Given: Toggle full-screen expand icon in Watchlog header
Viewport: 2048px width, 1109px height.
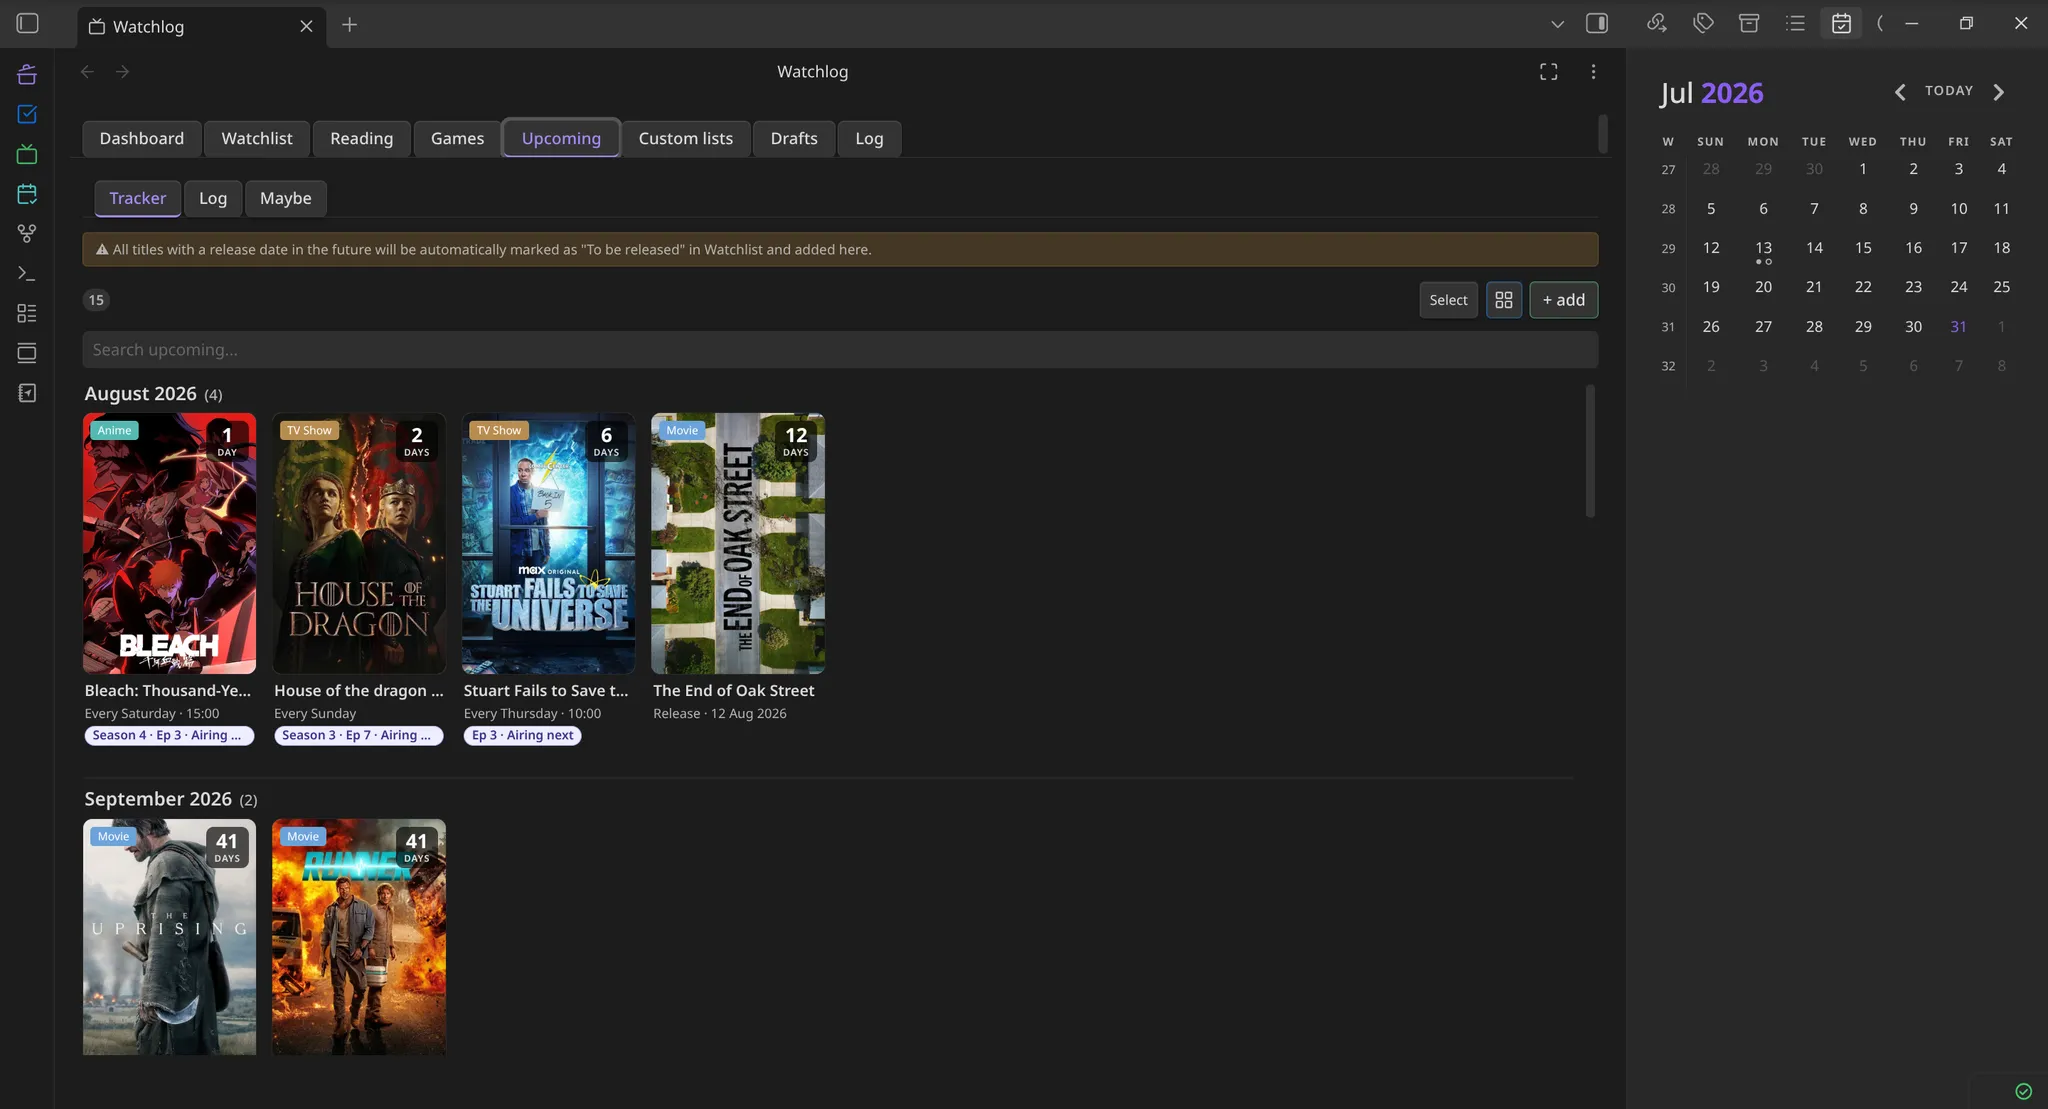Looking at the screenshot, I should (1548, 72).
